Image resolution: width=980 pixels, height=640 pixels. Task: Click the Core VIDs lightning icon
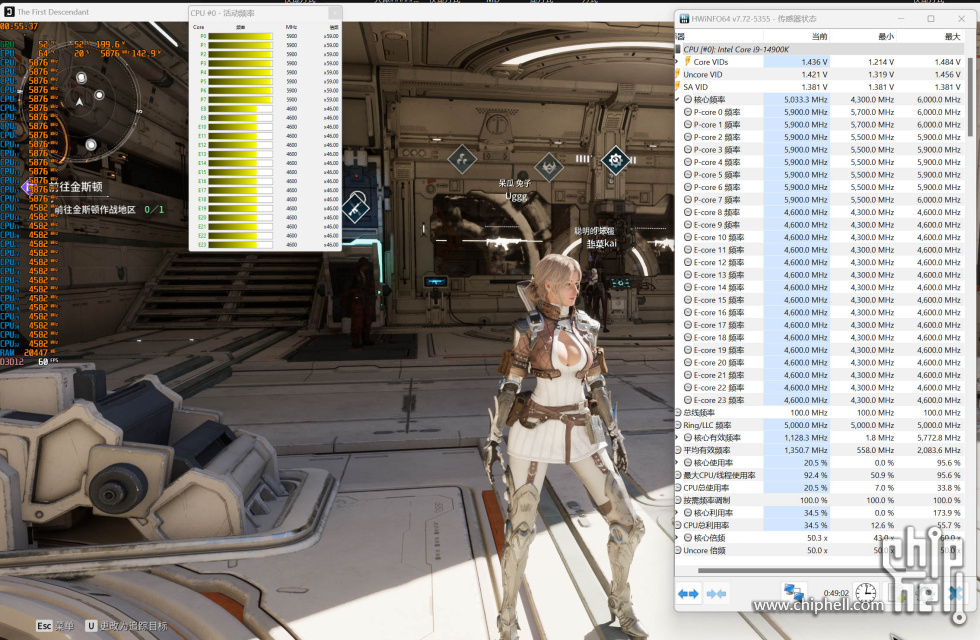coord(688,61)
